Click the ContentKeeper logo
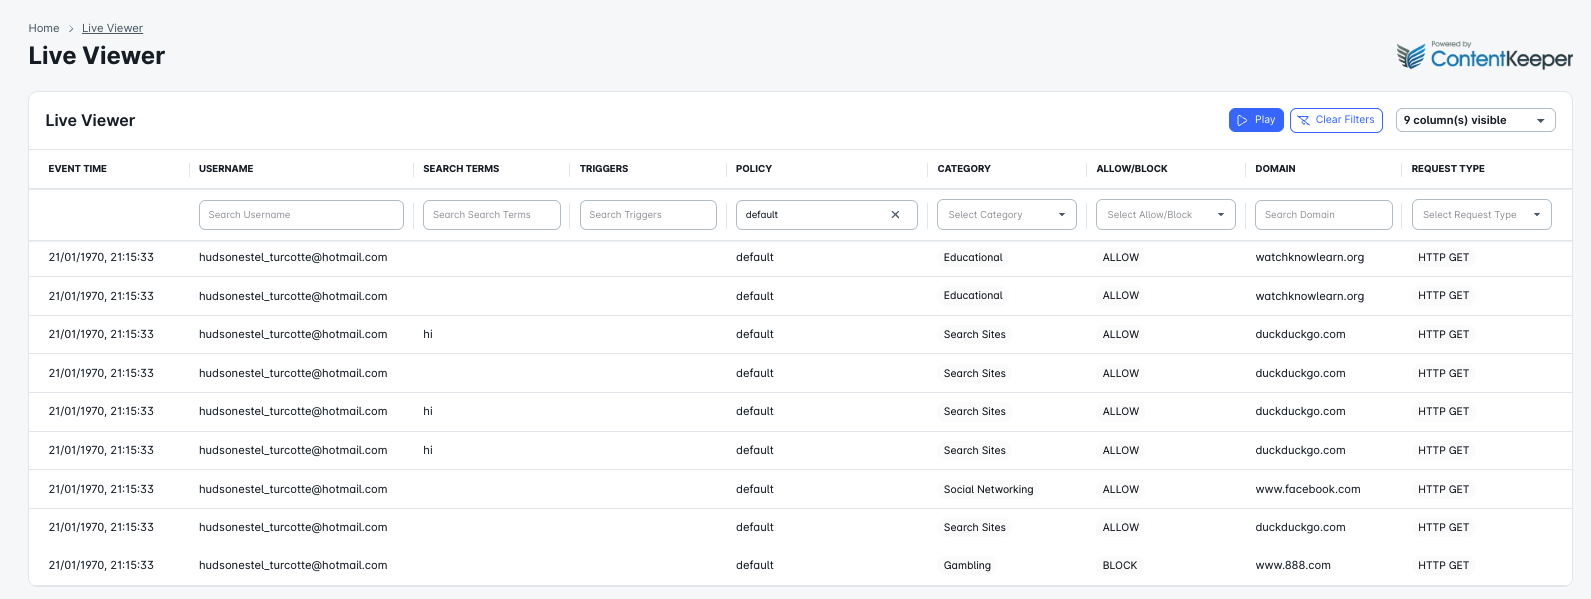Screen dimensions: 1591x599 (x=1485, y=56)
